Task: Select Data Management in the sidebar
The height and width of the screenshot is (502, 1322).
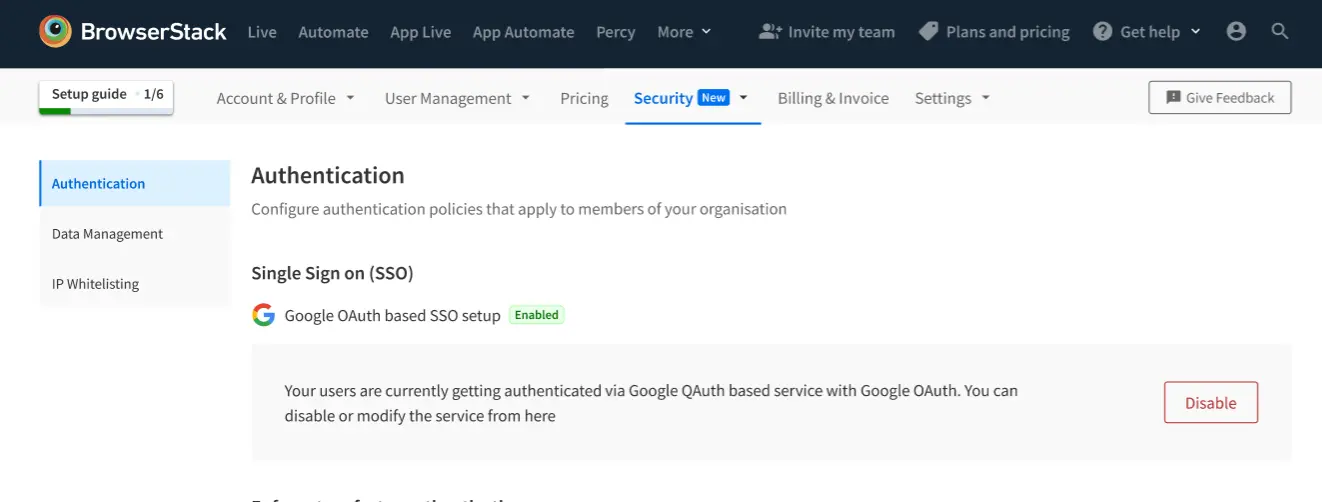Action: [107, 234]
